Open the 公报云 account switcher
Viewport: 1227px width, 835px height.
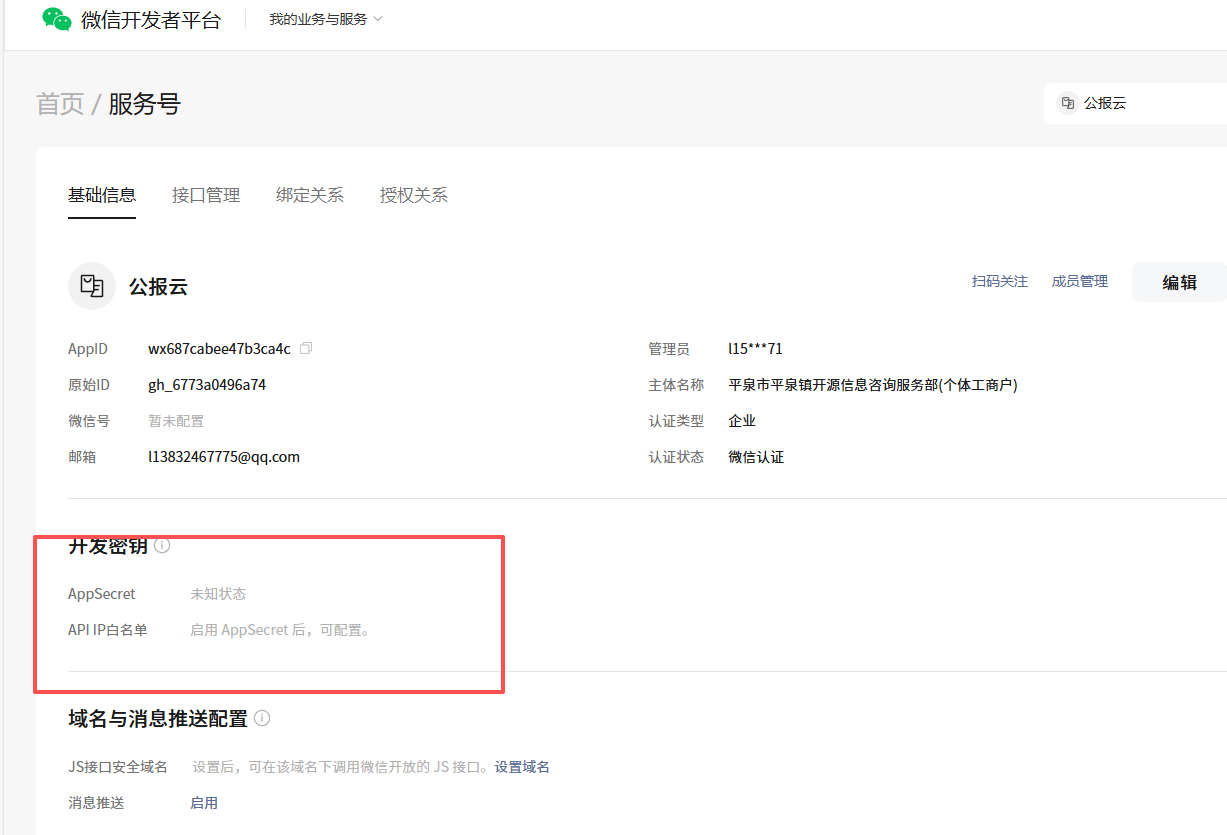[1136, 103]
